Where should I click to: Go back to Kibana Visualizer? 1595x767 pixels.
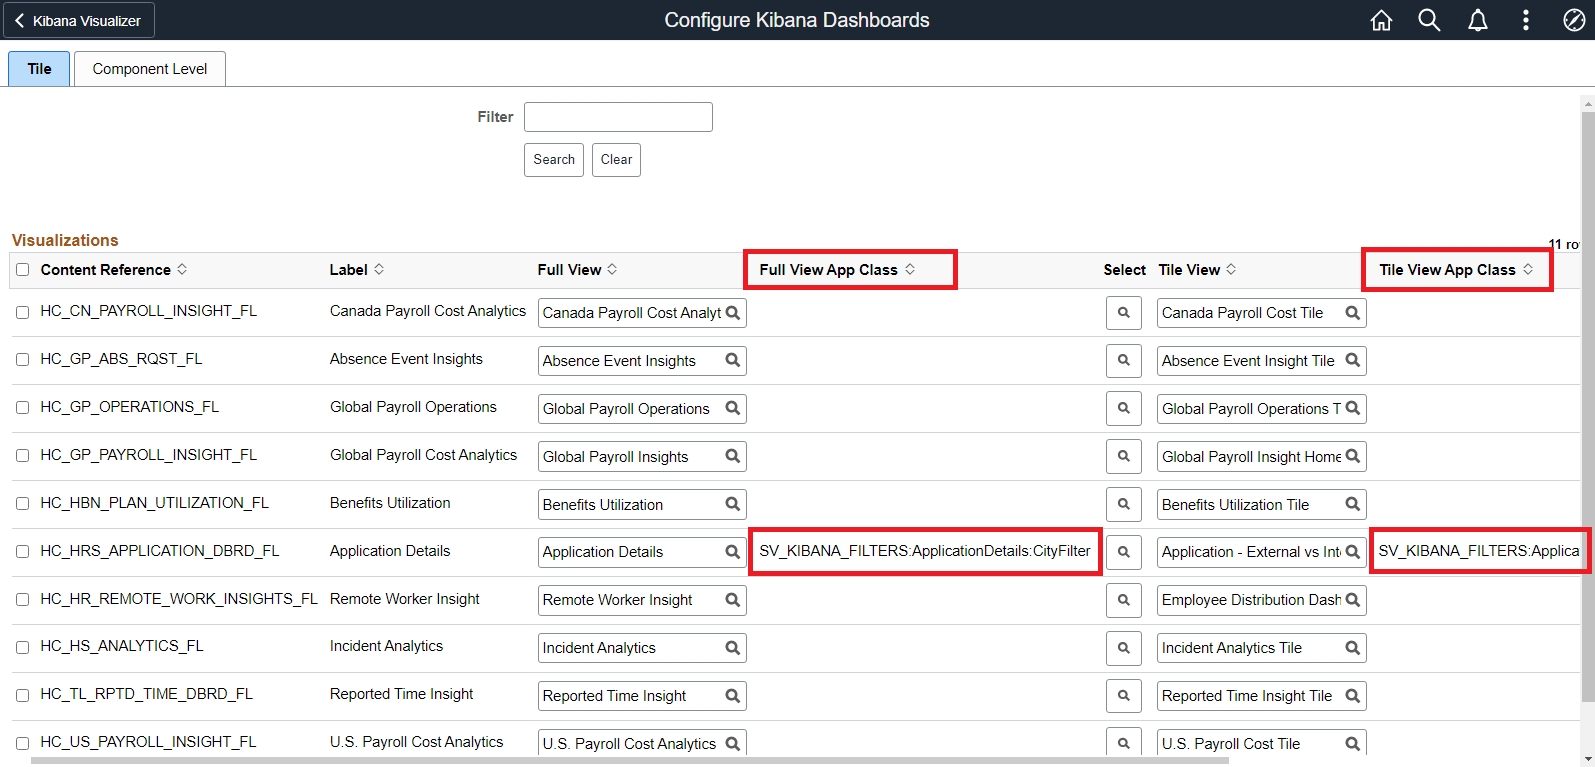tap(78, 20)
